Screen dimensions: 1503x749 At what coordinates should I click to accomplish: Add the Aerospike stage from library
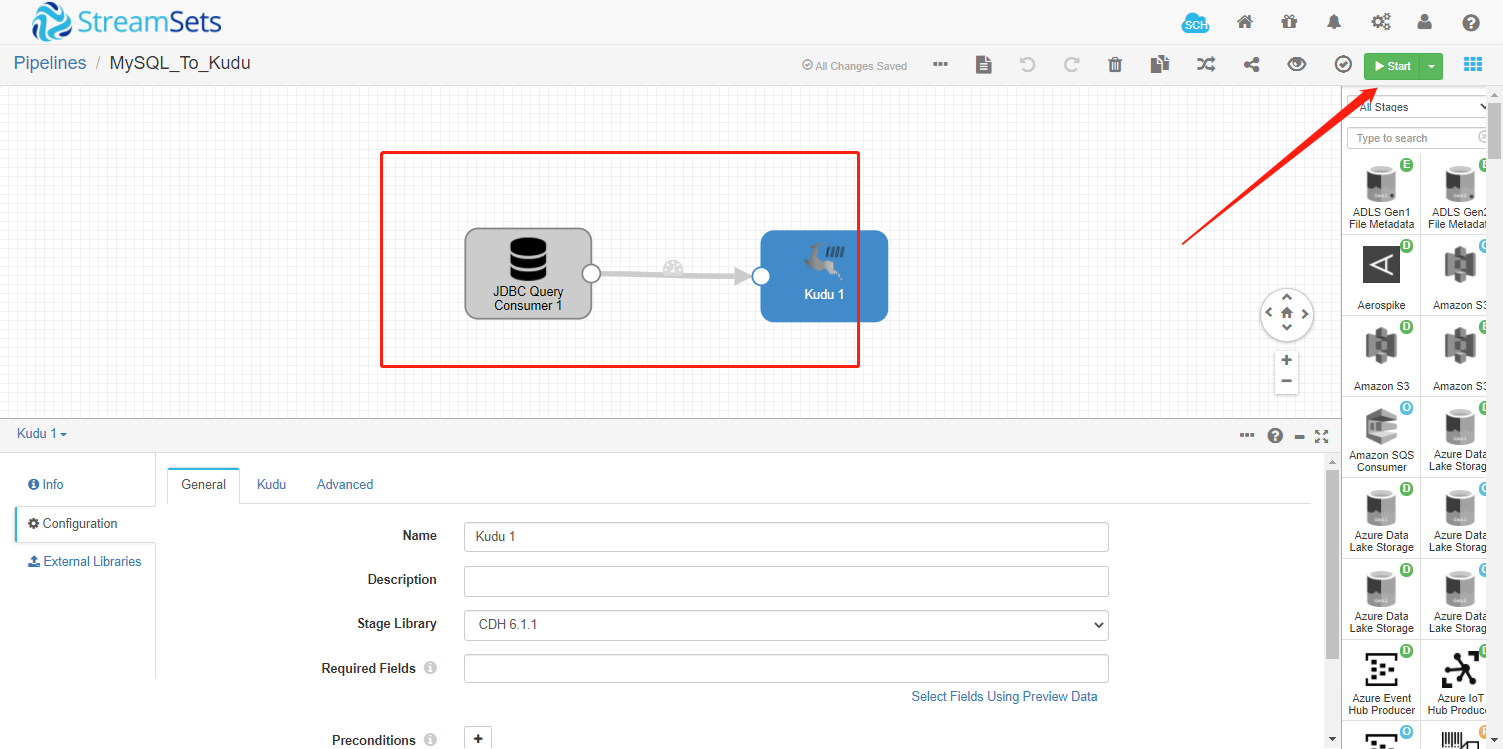1381,277
